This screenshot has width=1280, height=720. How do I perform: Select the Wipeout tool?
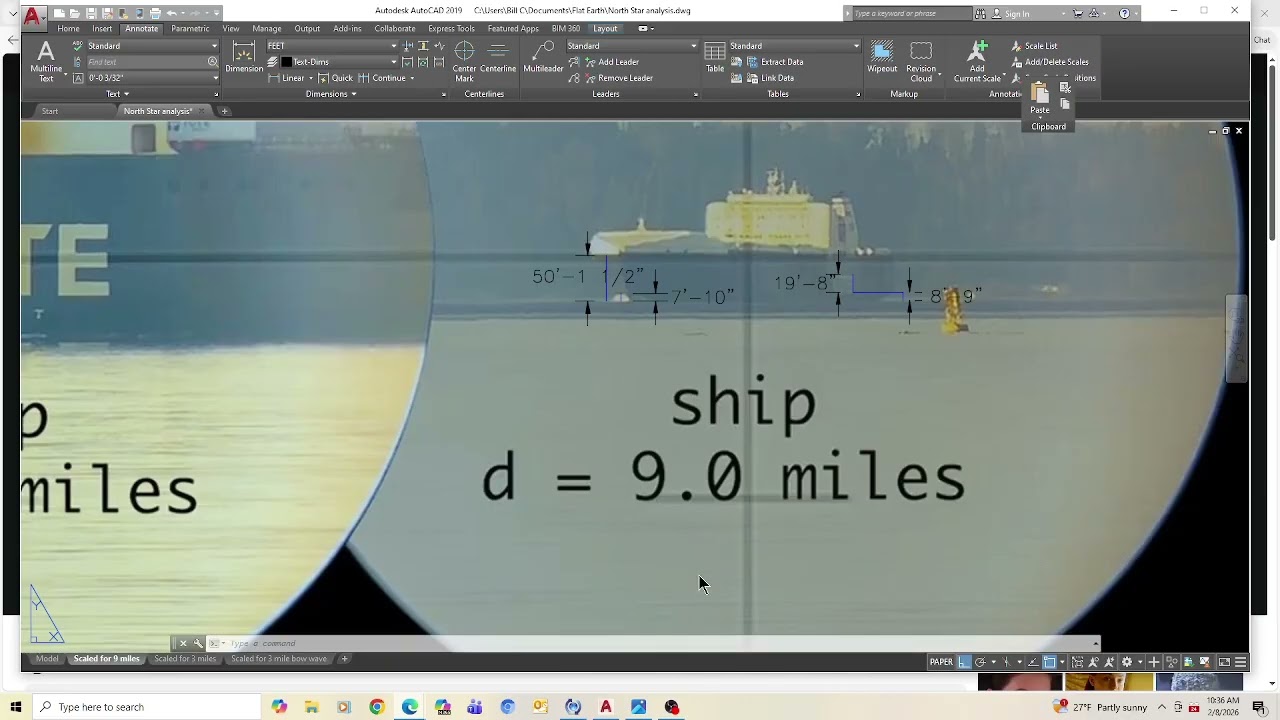click(882, 58)
